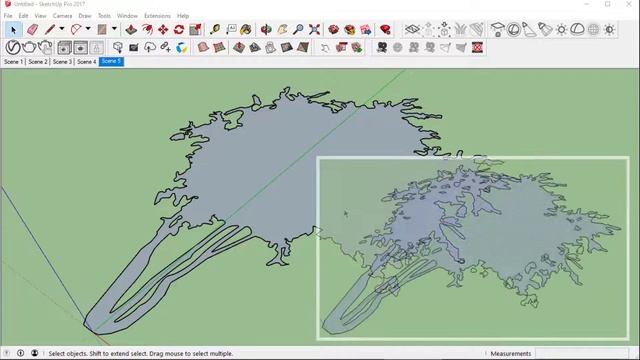The height and width of the screenshot is (360, 640).
Task: Open V-Ray Asset Editor
Action: pyautogui.click(x=13, y=47)
